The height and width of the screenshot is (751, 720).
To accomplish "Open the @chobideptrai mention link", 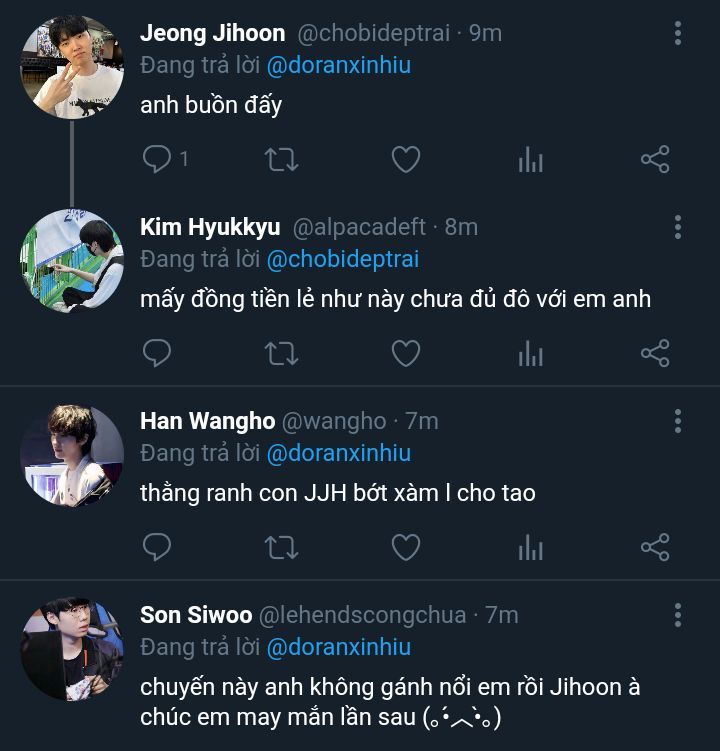I will coord(342,259).
